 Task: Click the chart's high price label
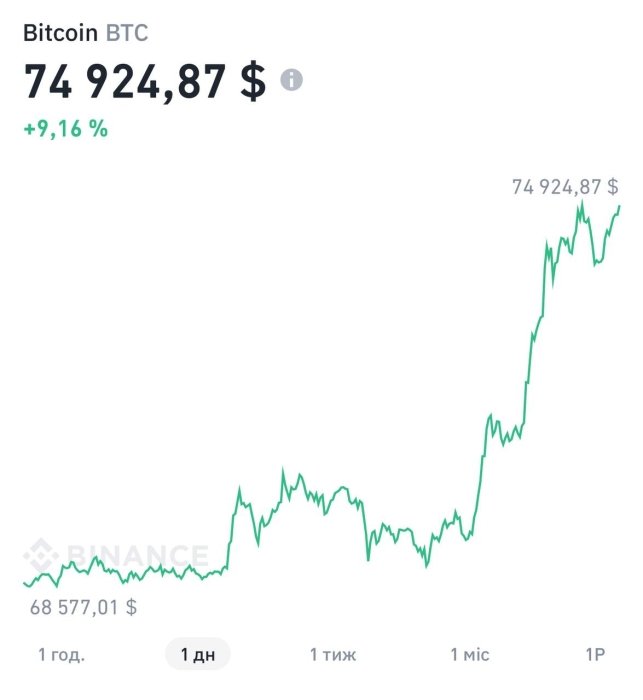pos(564,186)
